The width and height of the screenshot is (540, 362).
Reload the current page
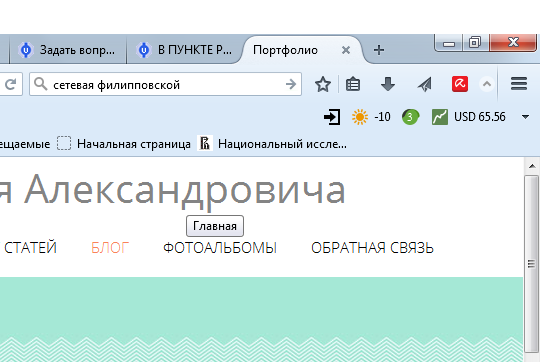click(x=10, y=84)
